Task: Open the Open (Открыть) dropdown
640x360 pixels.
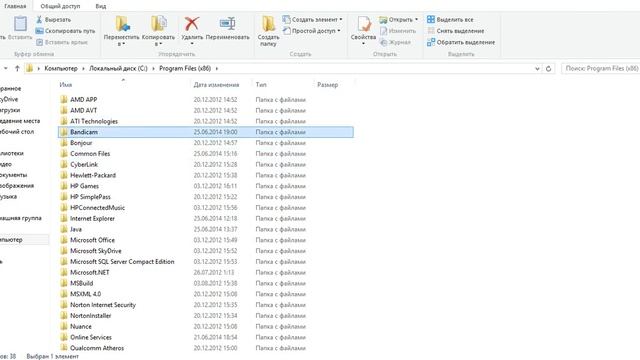Action: coord(399,20)
